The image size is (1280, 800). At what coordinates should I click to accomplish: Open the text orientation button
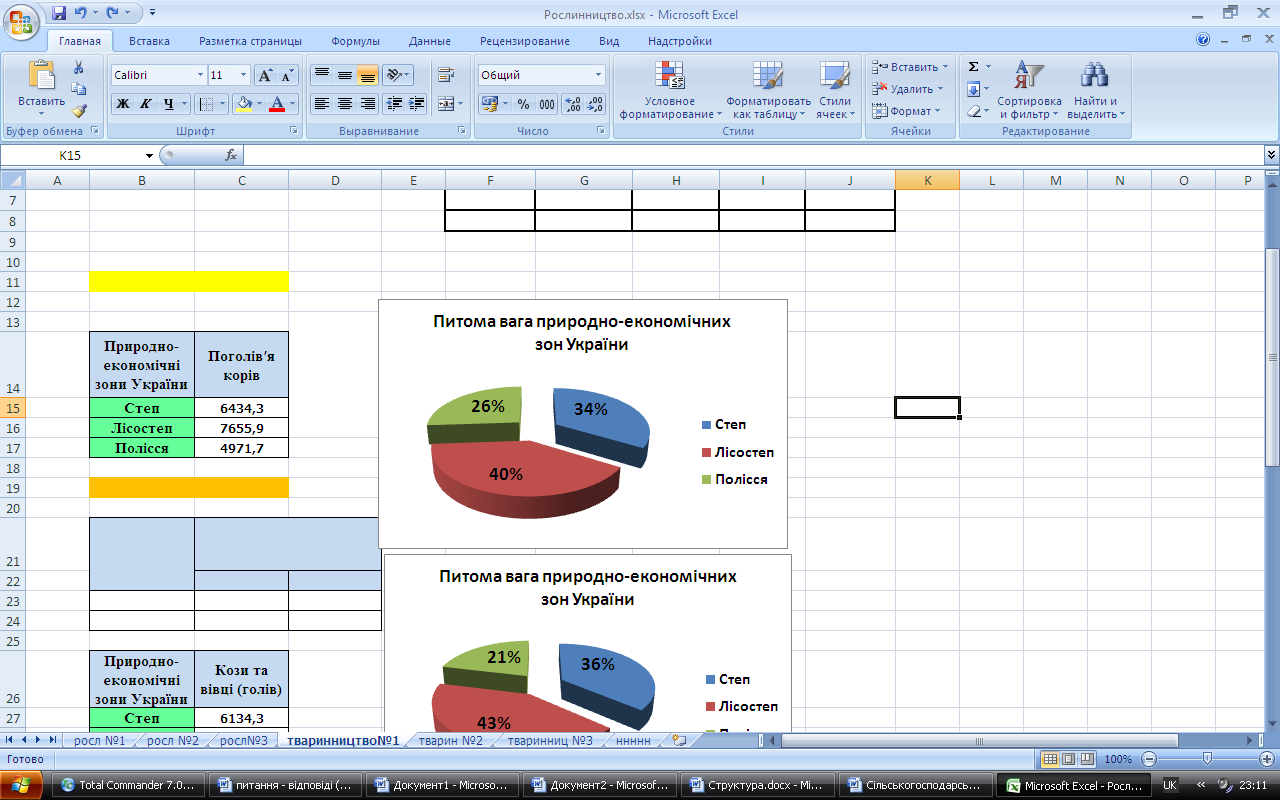click(397, 75)
